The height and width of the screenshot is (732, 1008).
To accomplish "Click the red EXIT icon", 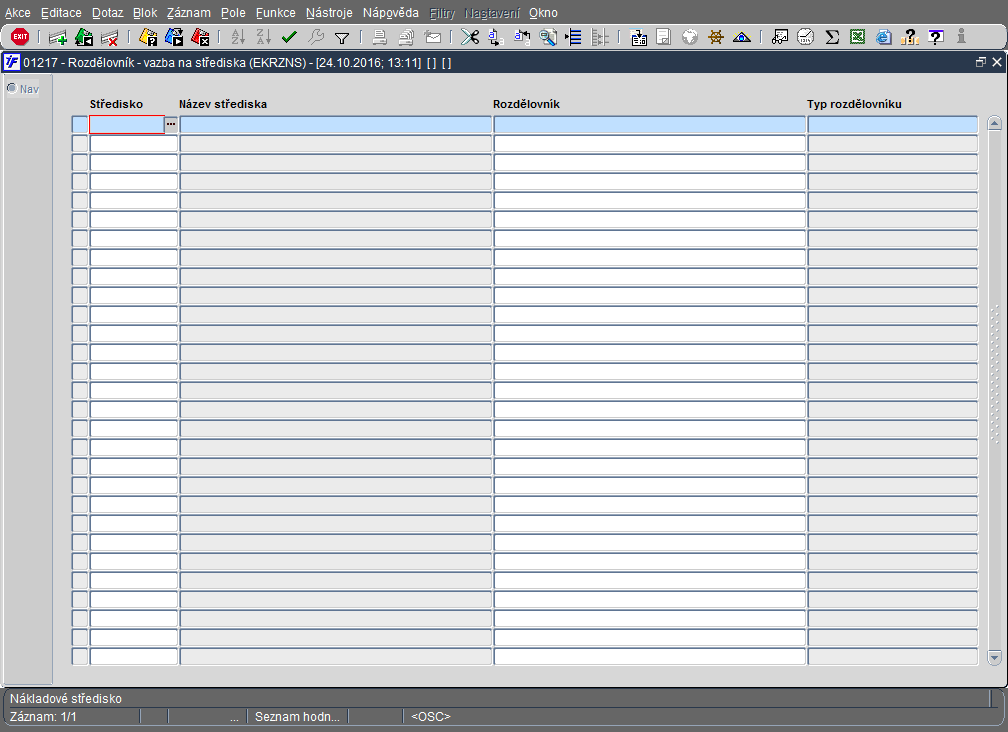I will click(20, 37).
